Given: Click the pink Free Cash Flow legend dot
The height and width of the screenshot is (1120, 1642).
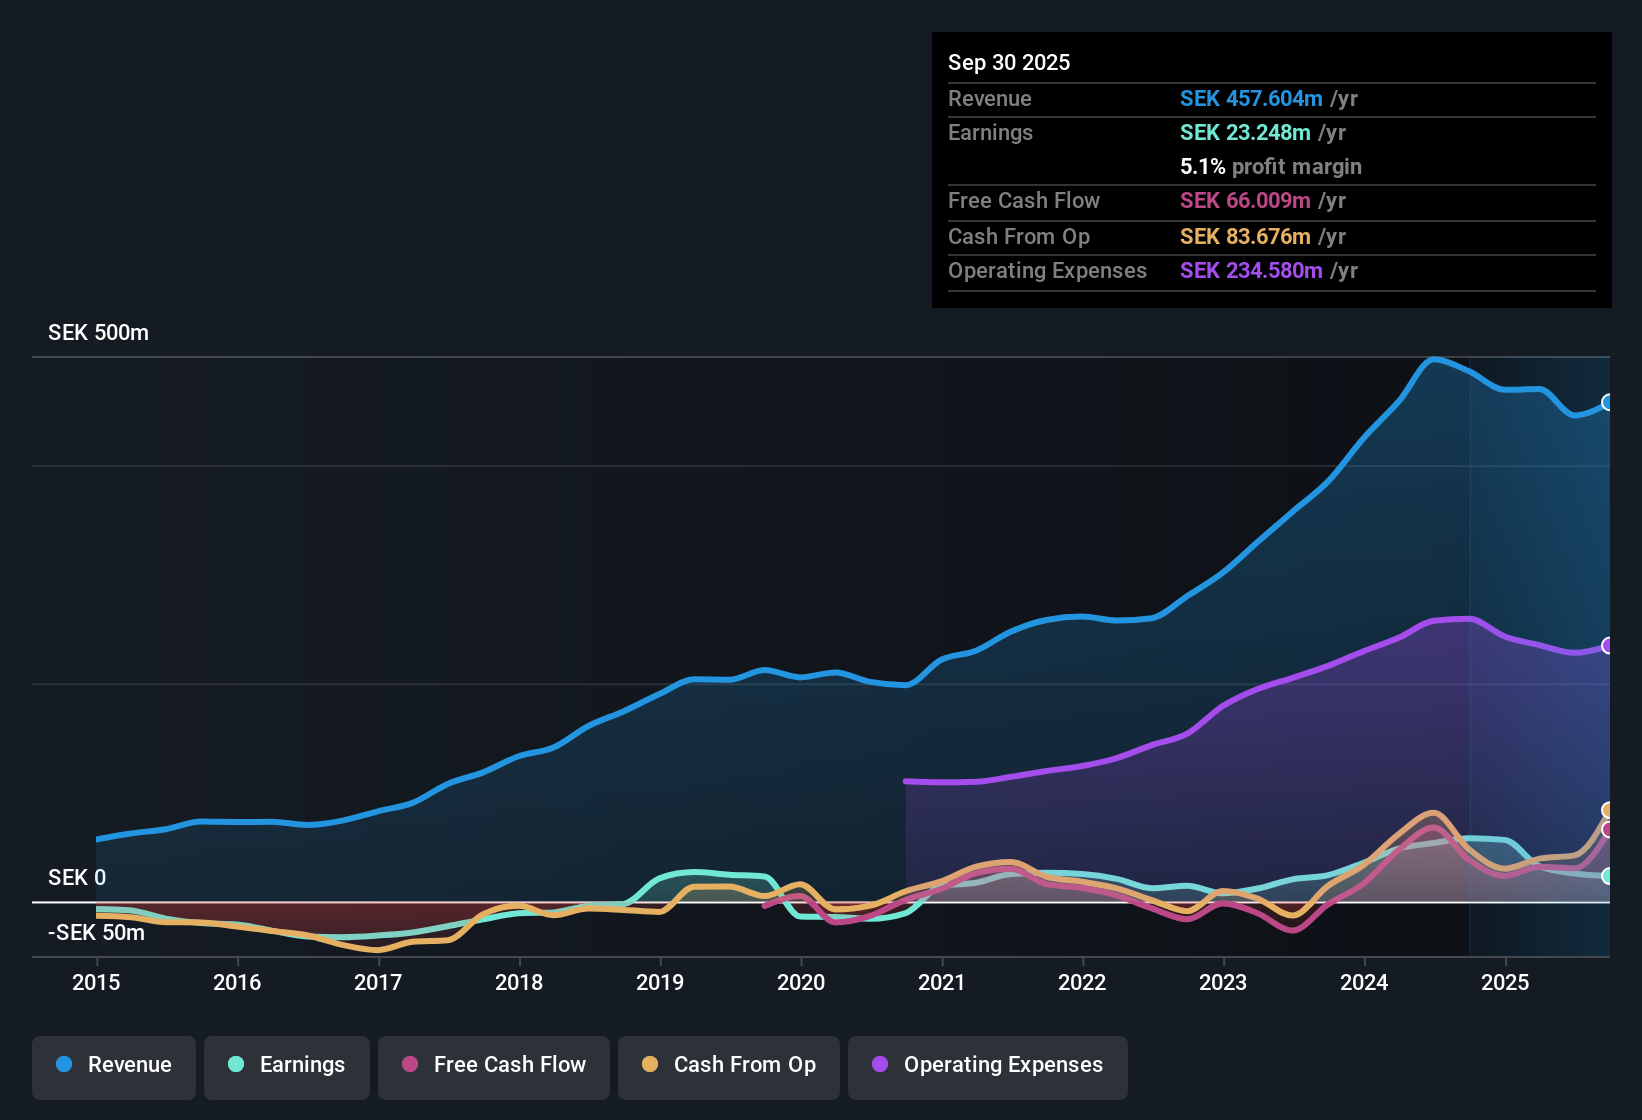Looking at the screenshot, I should tap(410, 1064).
